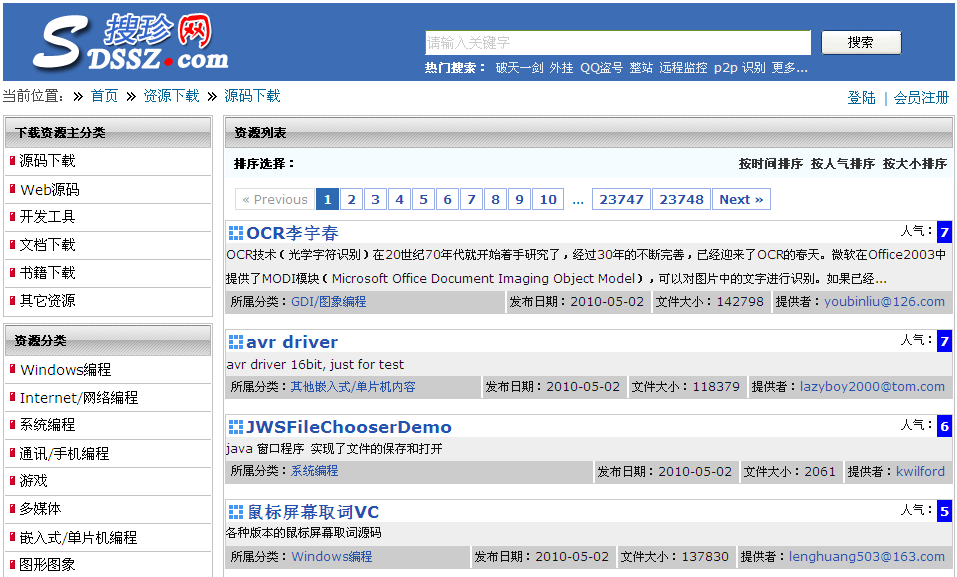Viewport: 957px width, 577px height.
Task: Jump to page 23748
Action: 681,199
